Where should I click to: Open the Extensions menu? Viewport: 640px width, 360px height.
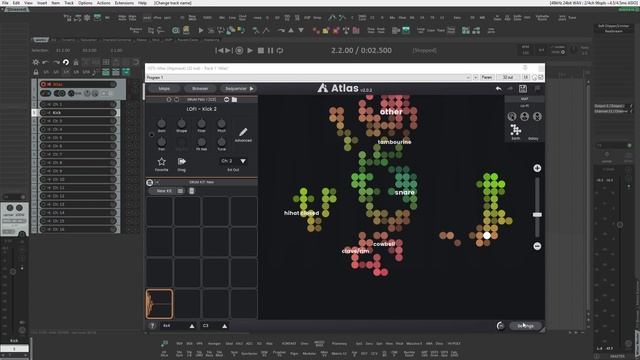point(124,3)
